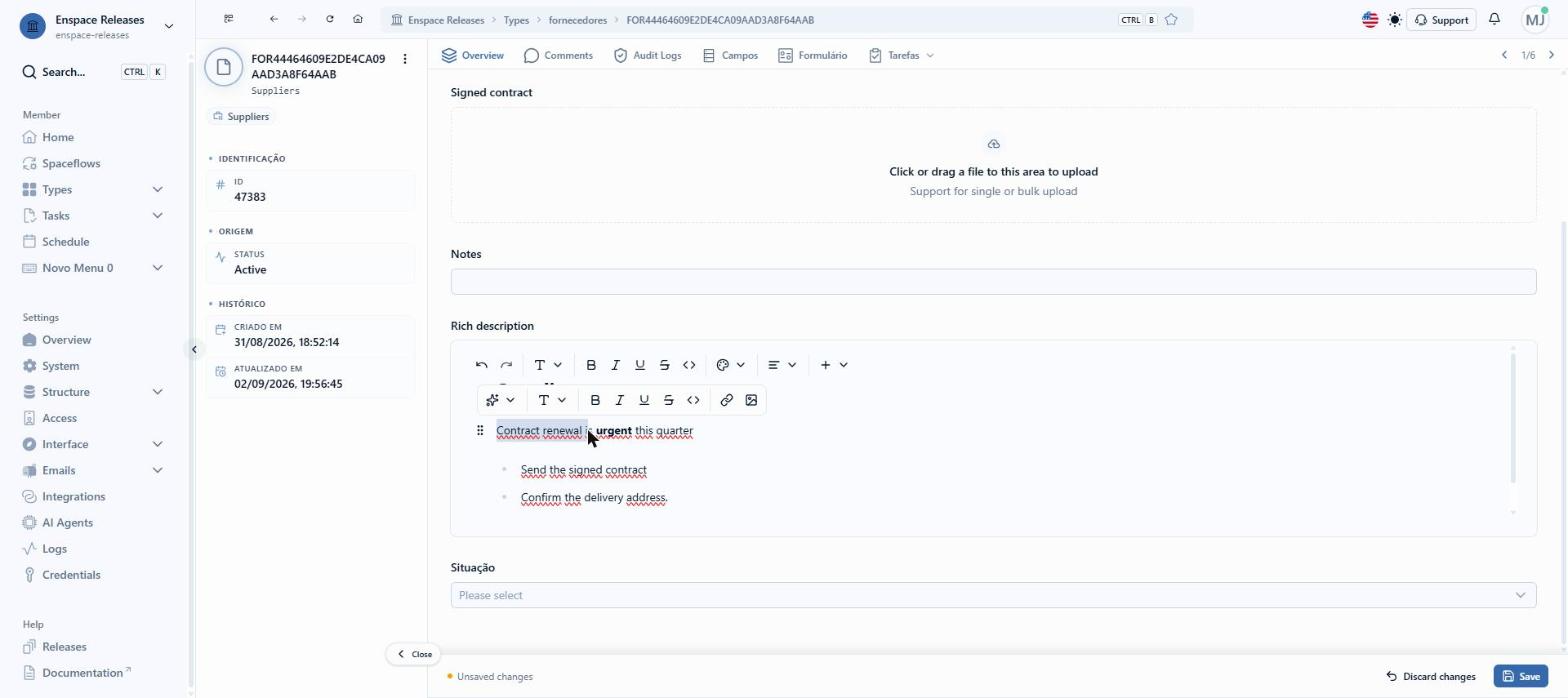This screenshot has width=1568, height=698.
Task: Open the plus insert dropdown
Action: (x=834, y=365)
